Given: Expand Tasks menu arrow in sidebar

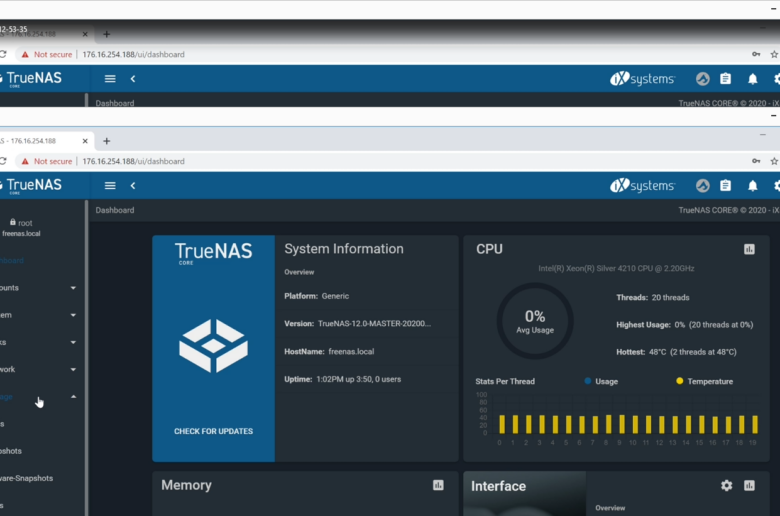Looking at the screenshot, I should coord(73,342).
